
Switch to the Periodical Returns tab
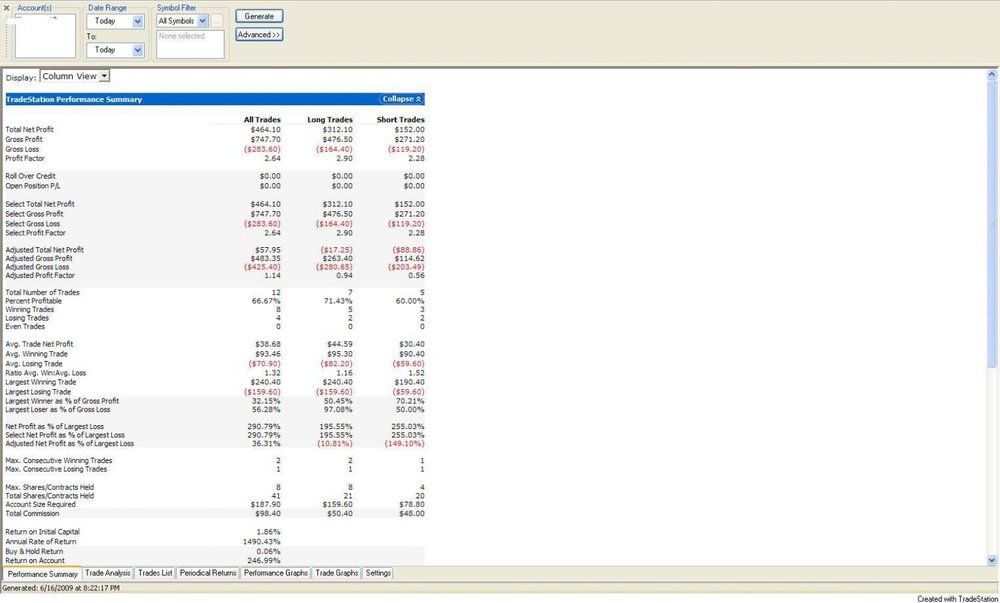[208, 573]
